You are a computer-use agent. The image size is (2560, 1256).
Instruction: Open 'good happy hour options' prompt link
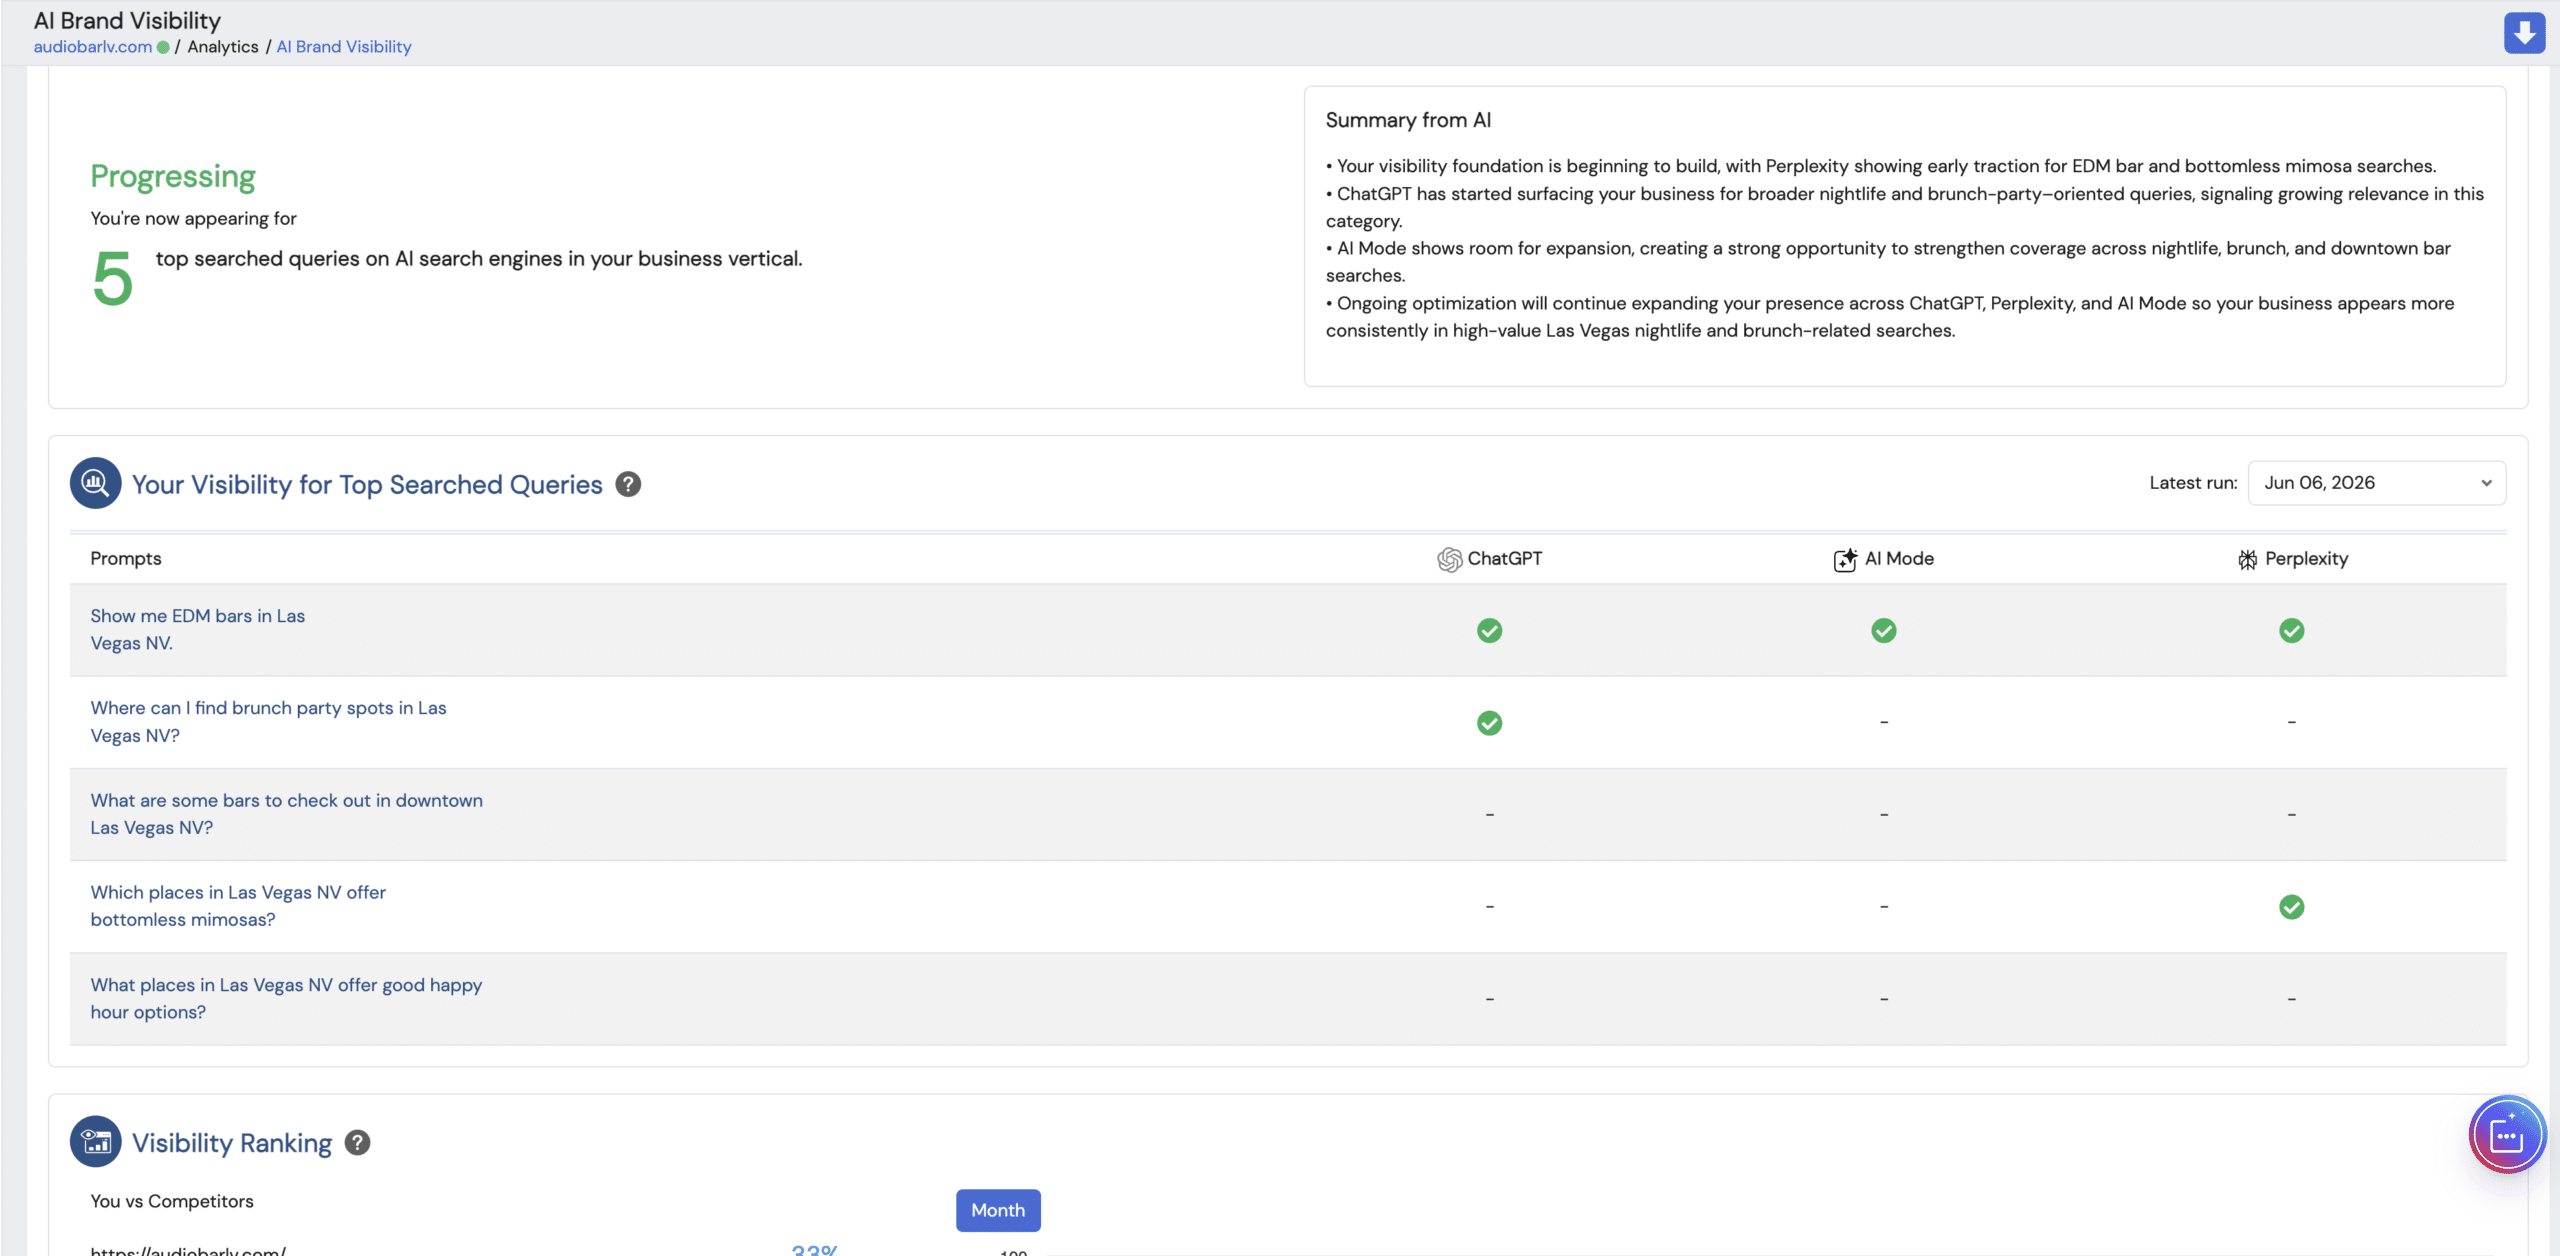pos(286,998)
